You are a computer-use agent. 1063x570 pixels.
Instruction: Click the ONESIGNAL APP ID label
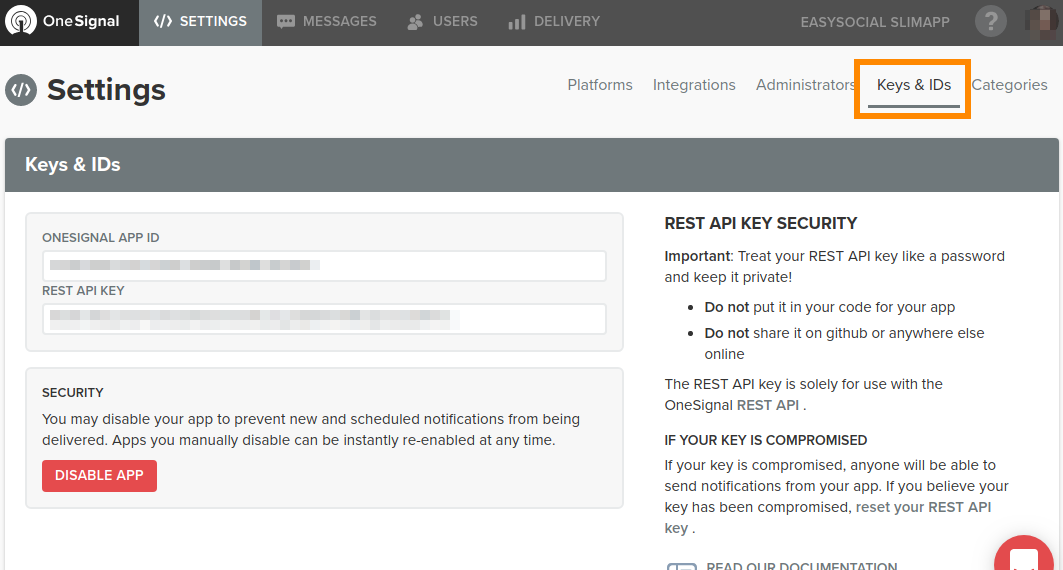(x=100, y=237)
